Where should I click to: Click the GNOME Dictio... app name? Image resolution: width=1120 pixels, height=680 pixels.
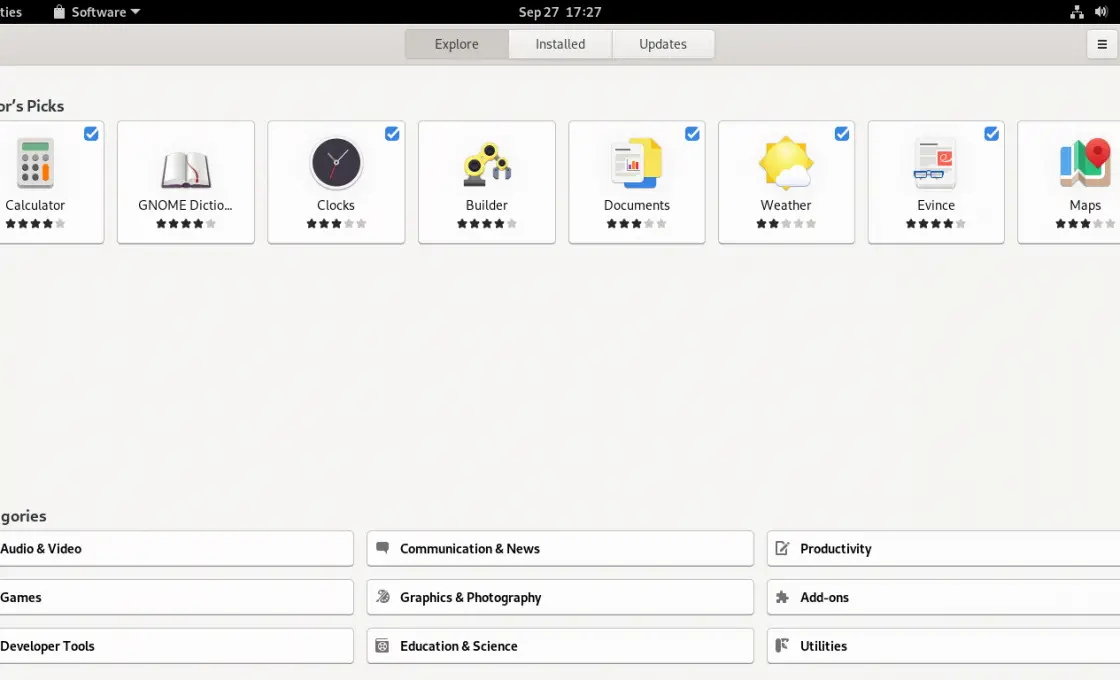pos(186,205)
